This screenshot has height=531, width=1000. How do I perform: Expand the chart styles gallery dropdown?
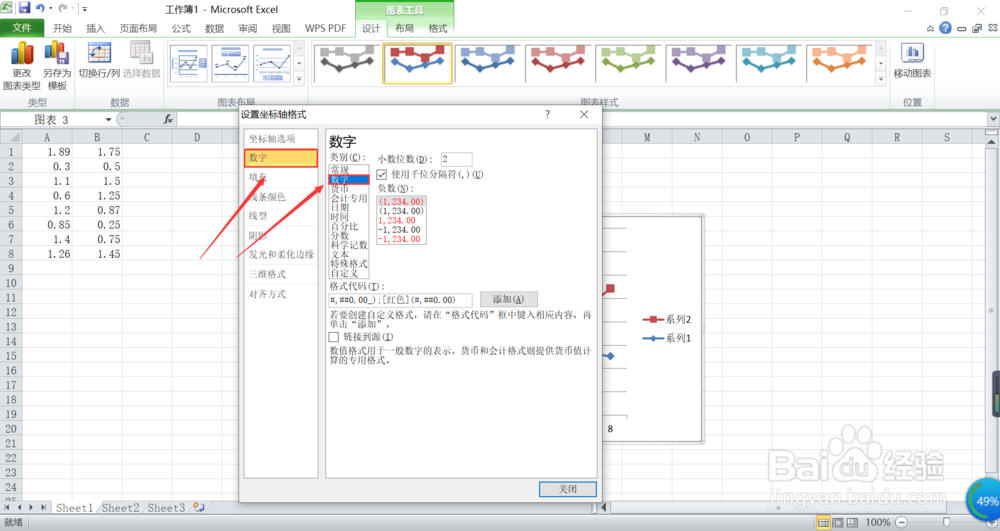point(881,79)
